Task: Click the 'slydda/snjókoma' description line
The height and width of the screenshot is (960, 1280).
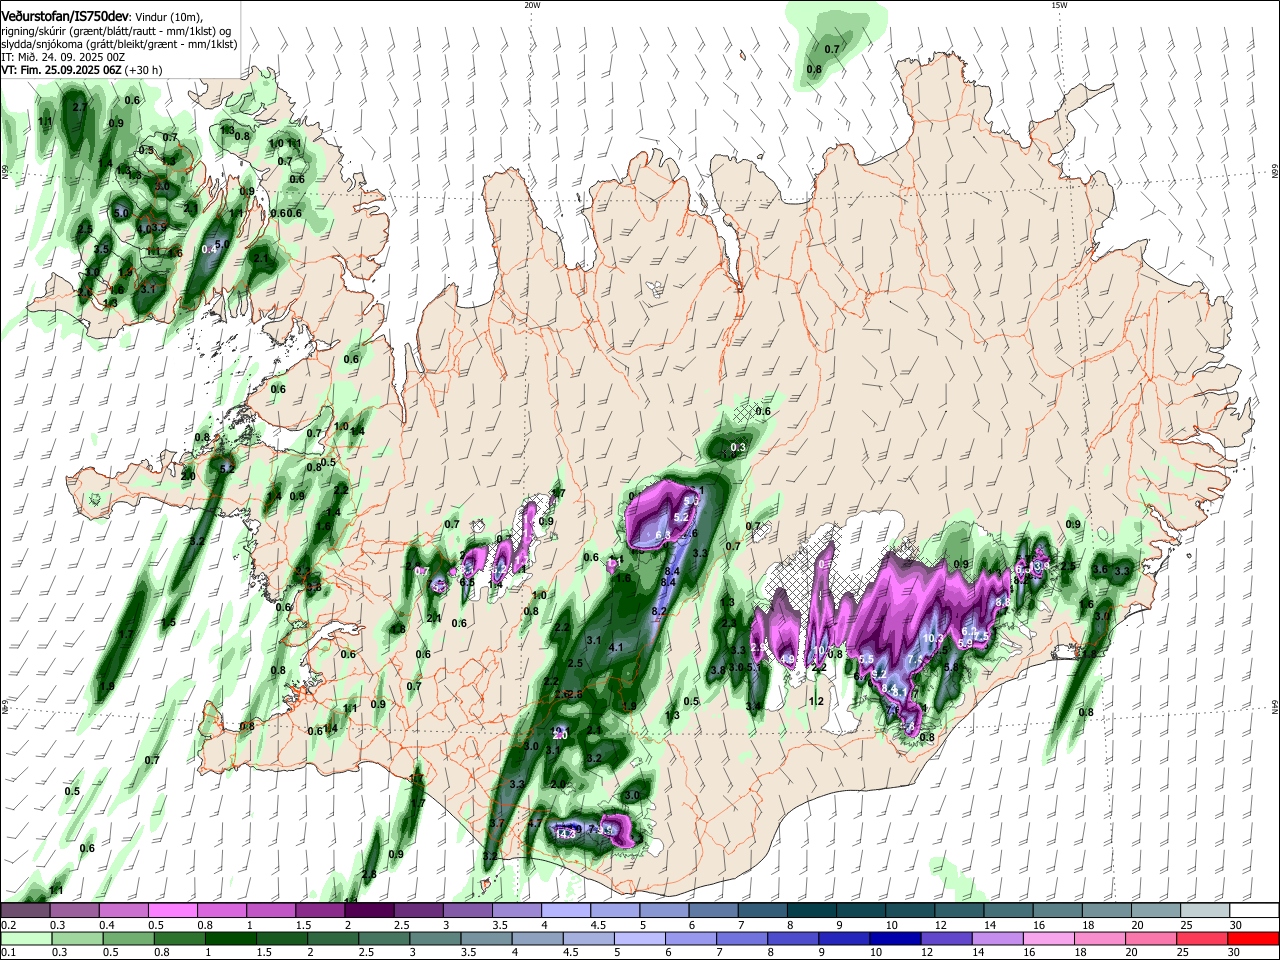Action: tap(119, 45)
